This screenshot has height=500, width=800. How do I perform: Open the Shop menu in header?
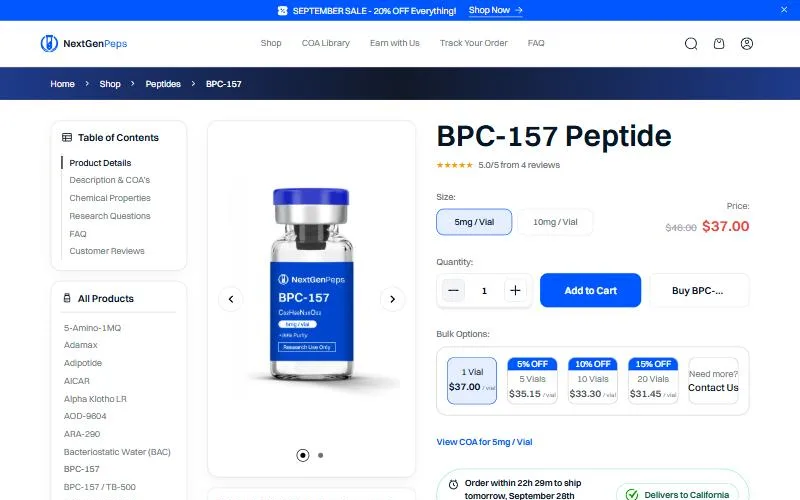tap(271, 43)
